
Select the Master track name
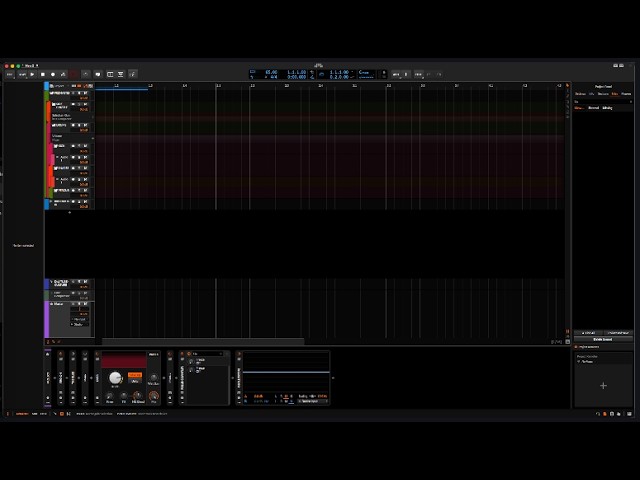(59, 304)
